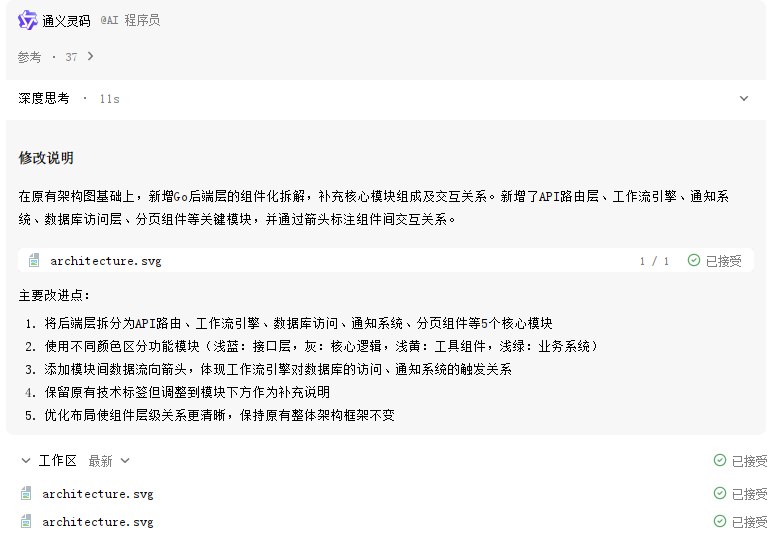The height and width of the screenshot is (545, 779).
Task: Expand the 深度思考 section chevron
Action: click(744, 98)
